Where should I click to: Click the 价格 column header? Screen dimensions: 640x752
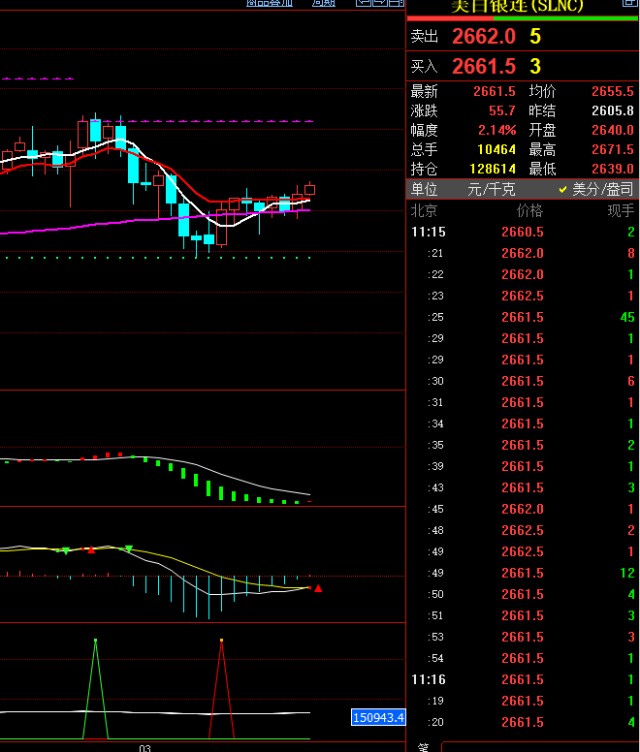coord(529,211)
